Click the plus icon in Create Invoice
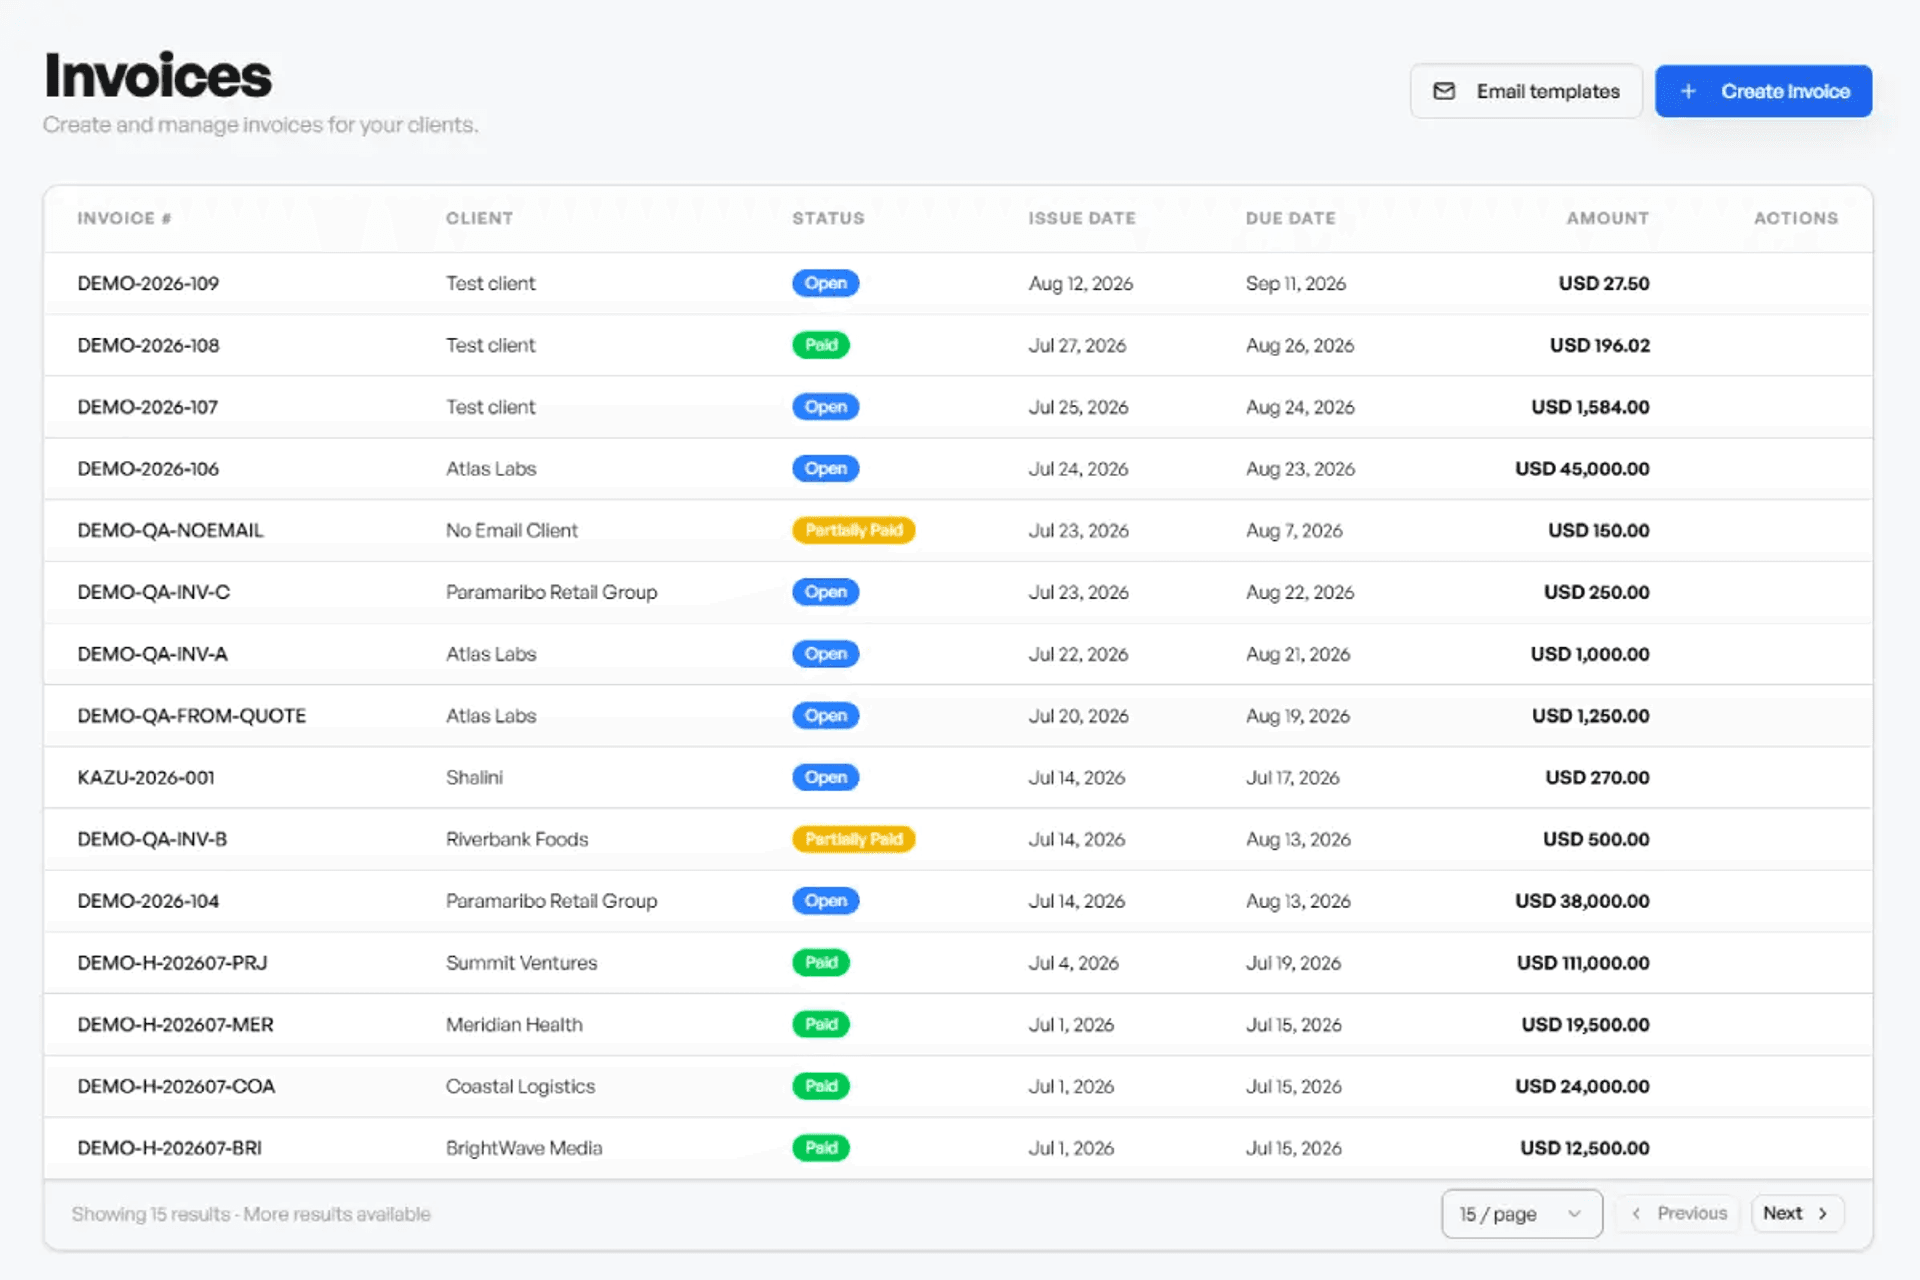This screenshot has height=1280, width=1920. 1688,91
